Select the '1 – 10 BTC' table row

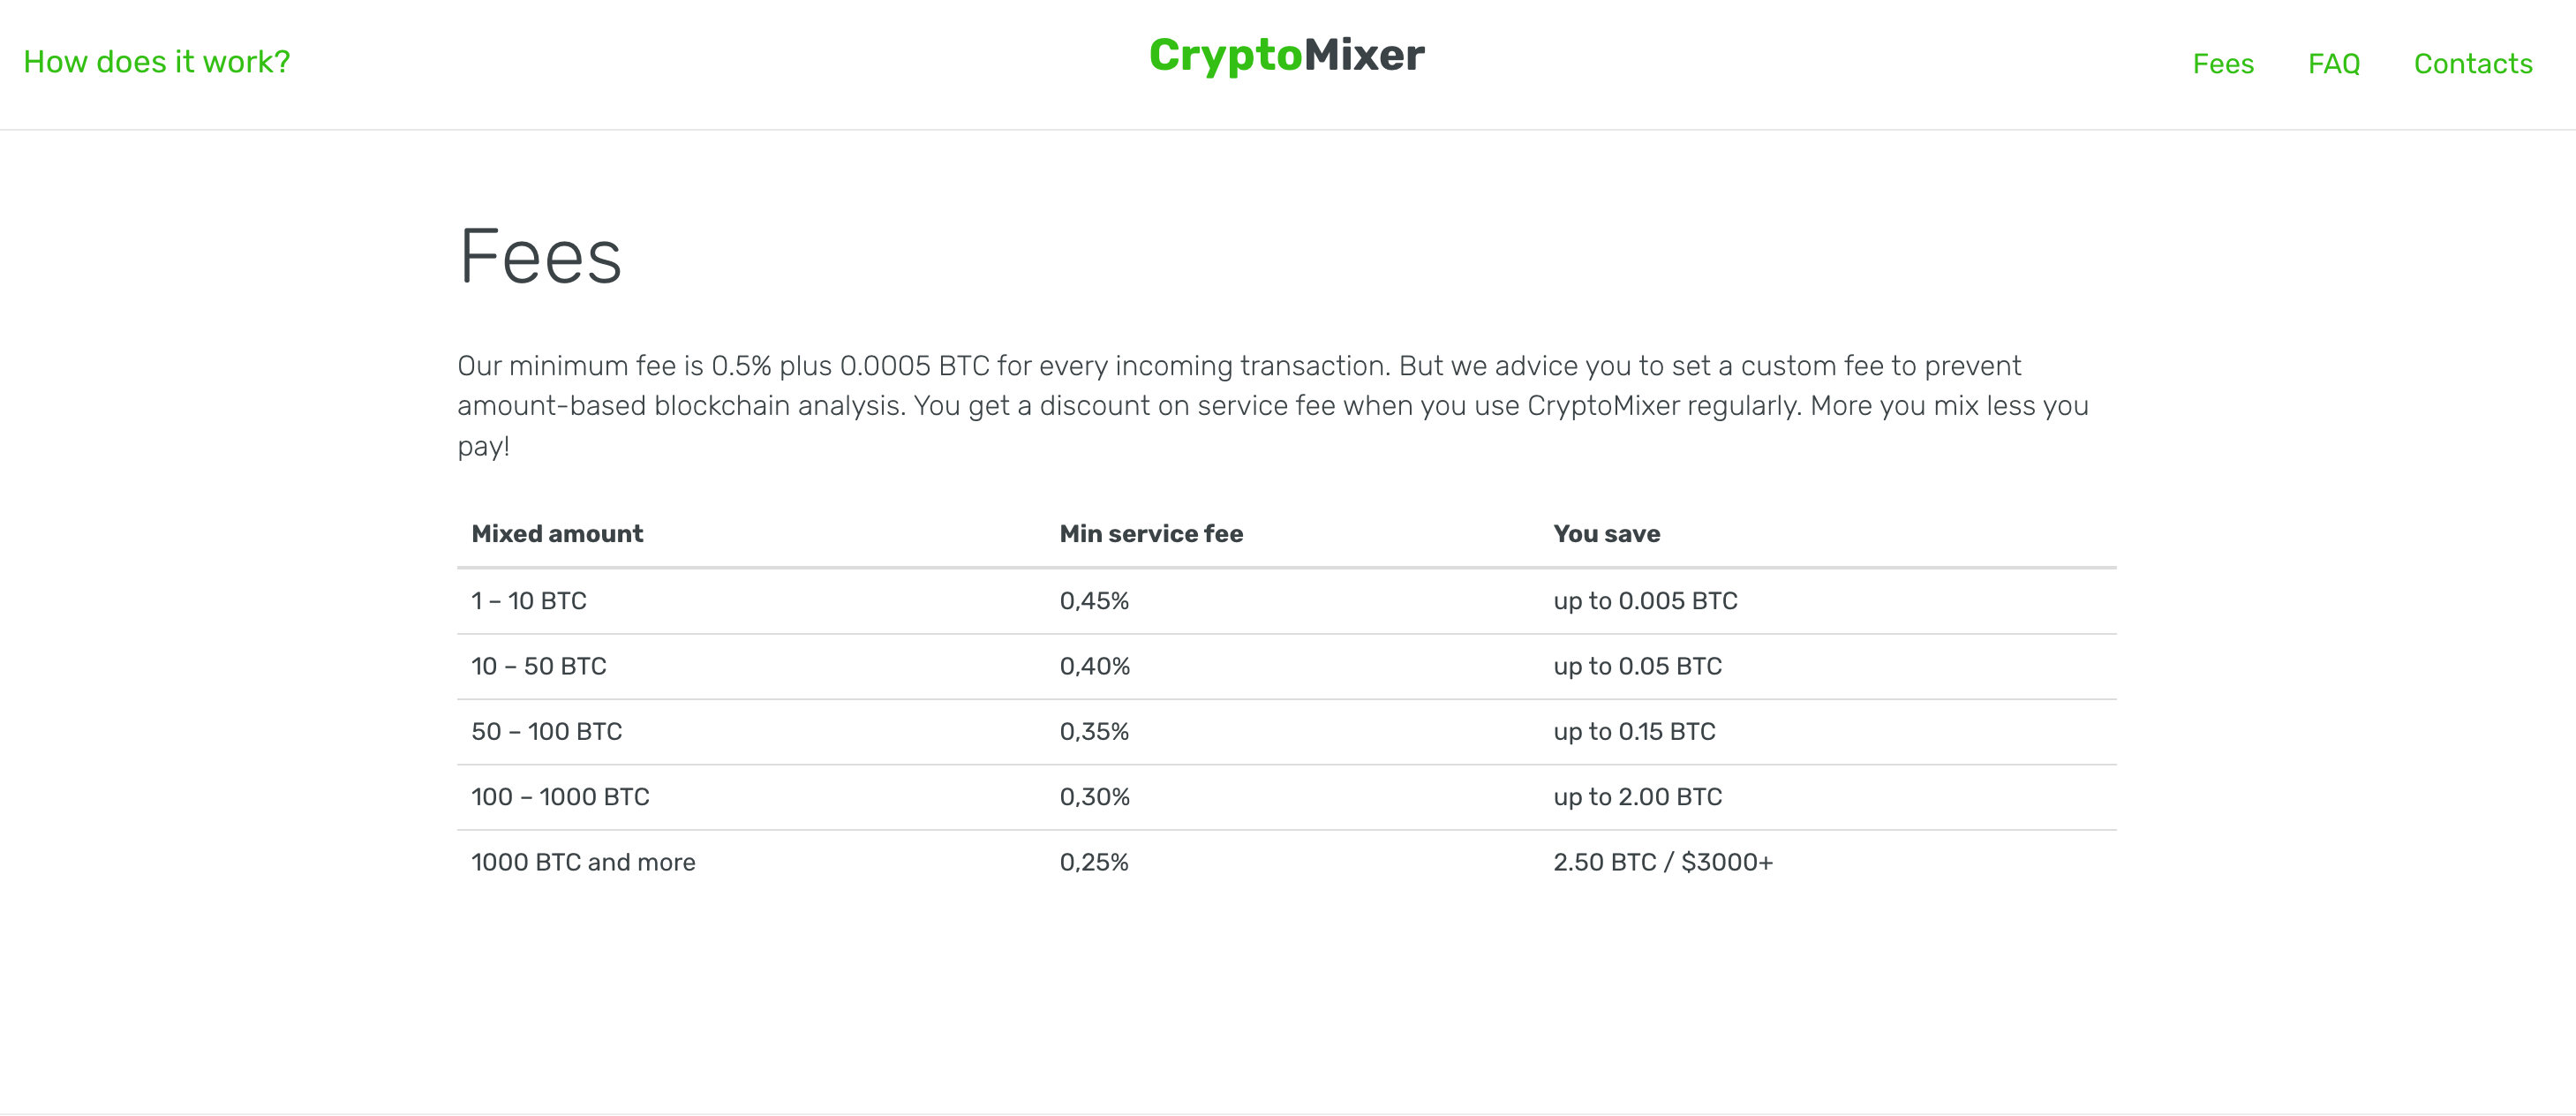coord(529,600)
